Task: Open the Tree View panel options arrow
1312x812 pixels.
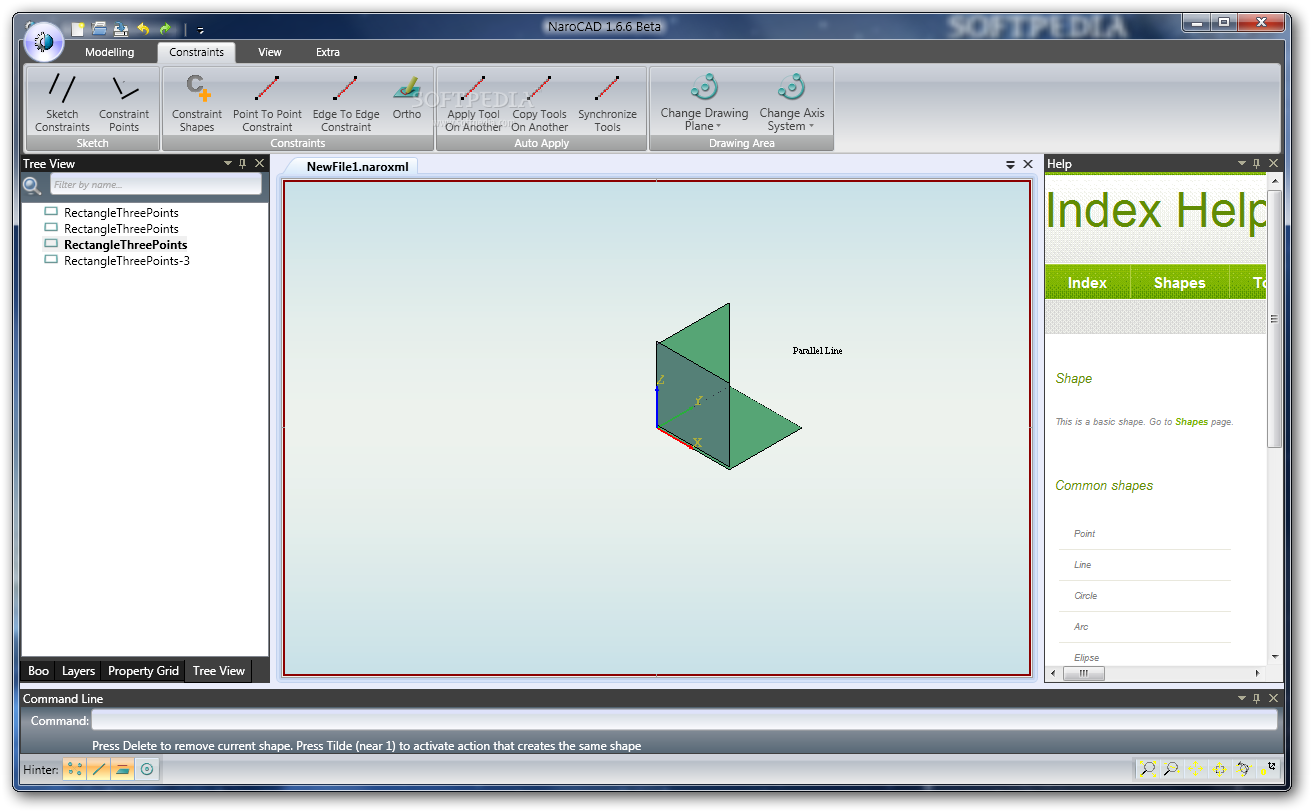Action: click(x=228, y=163)
